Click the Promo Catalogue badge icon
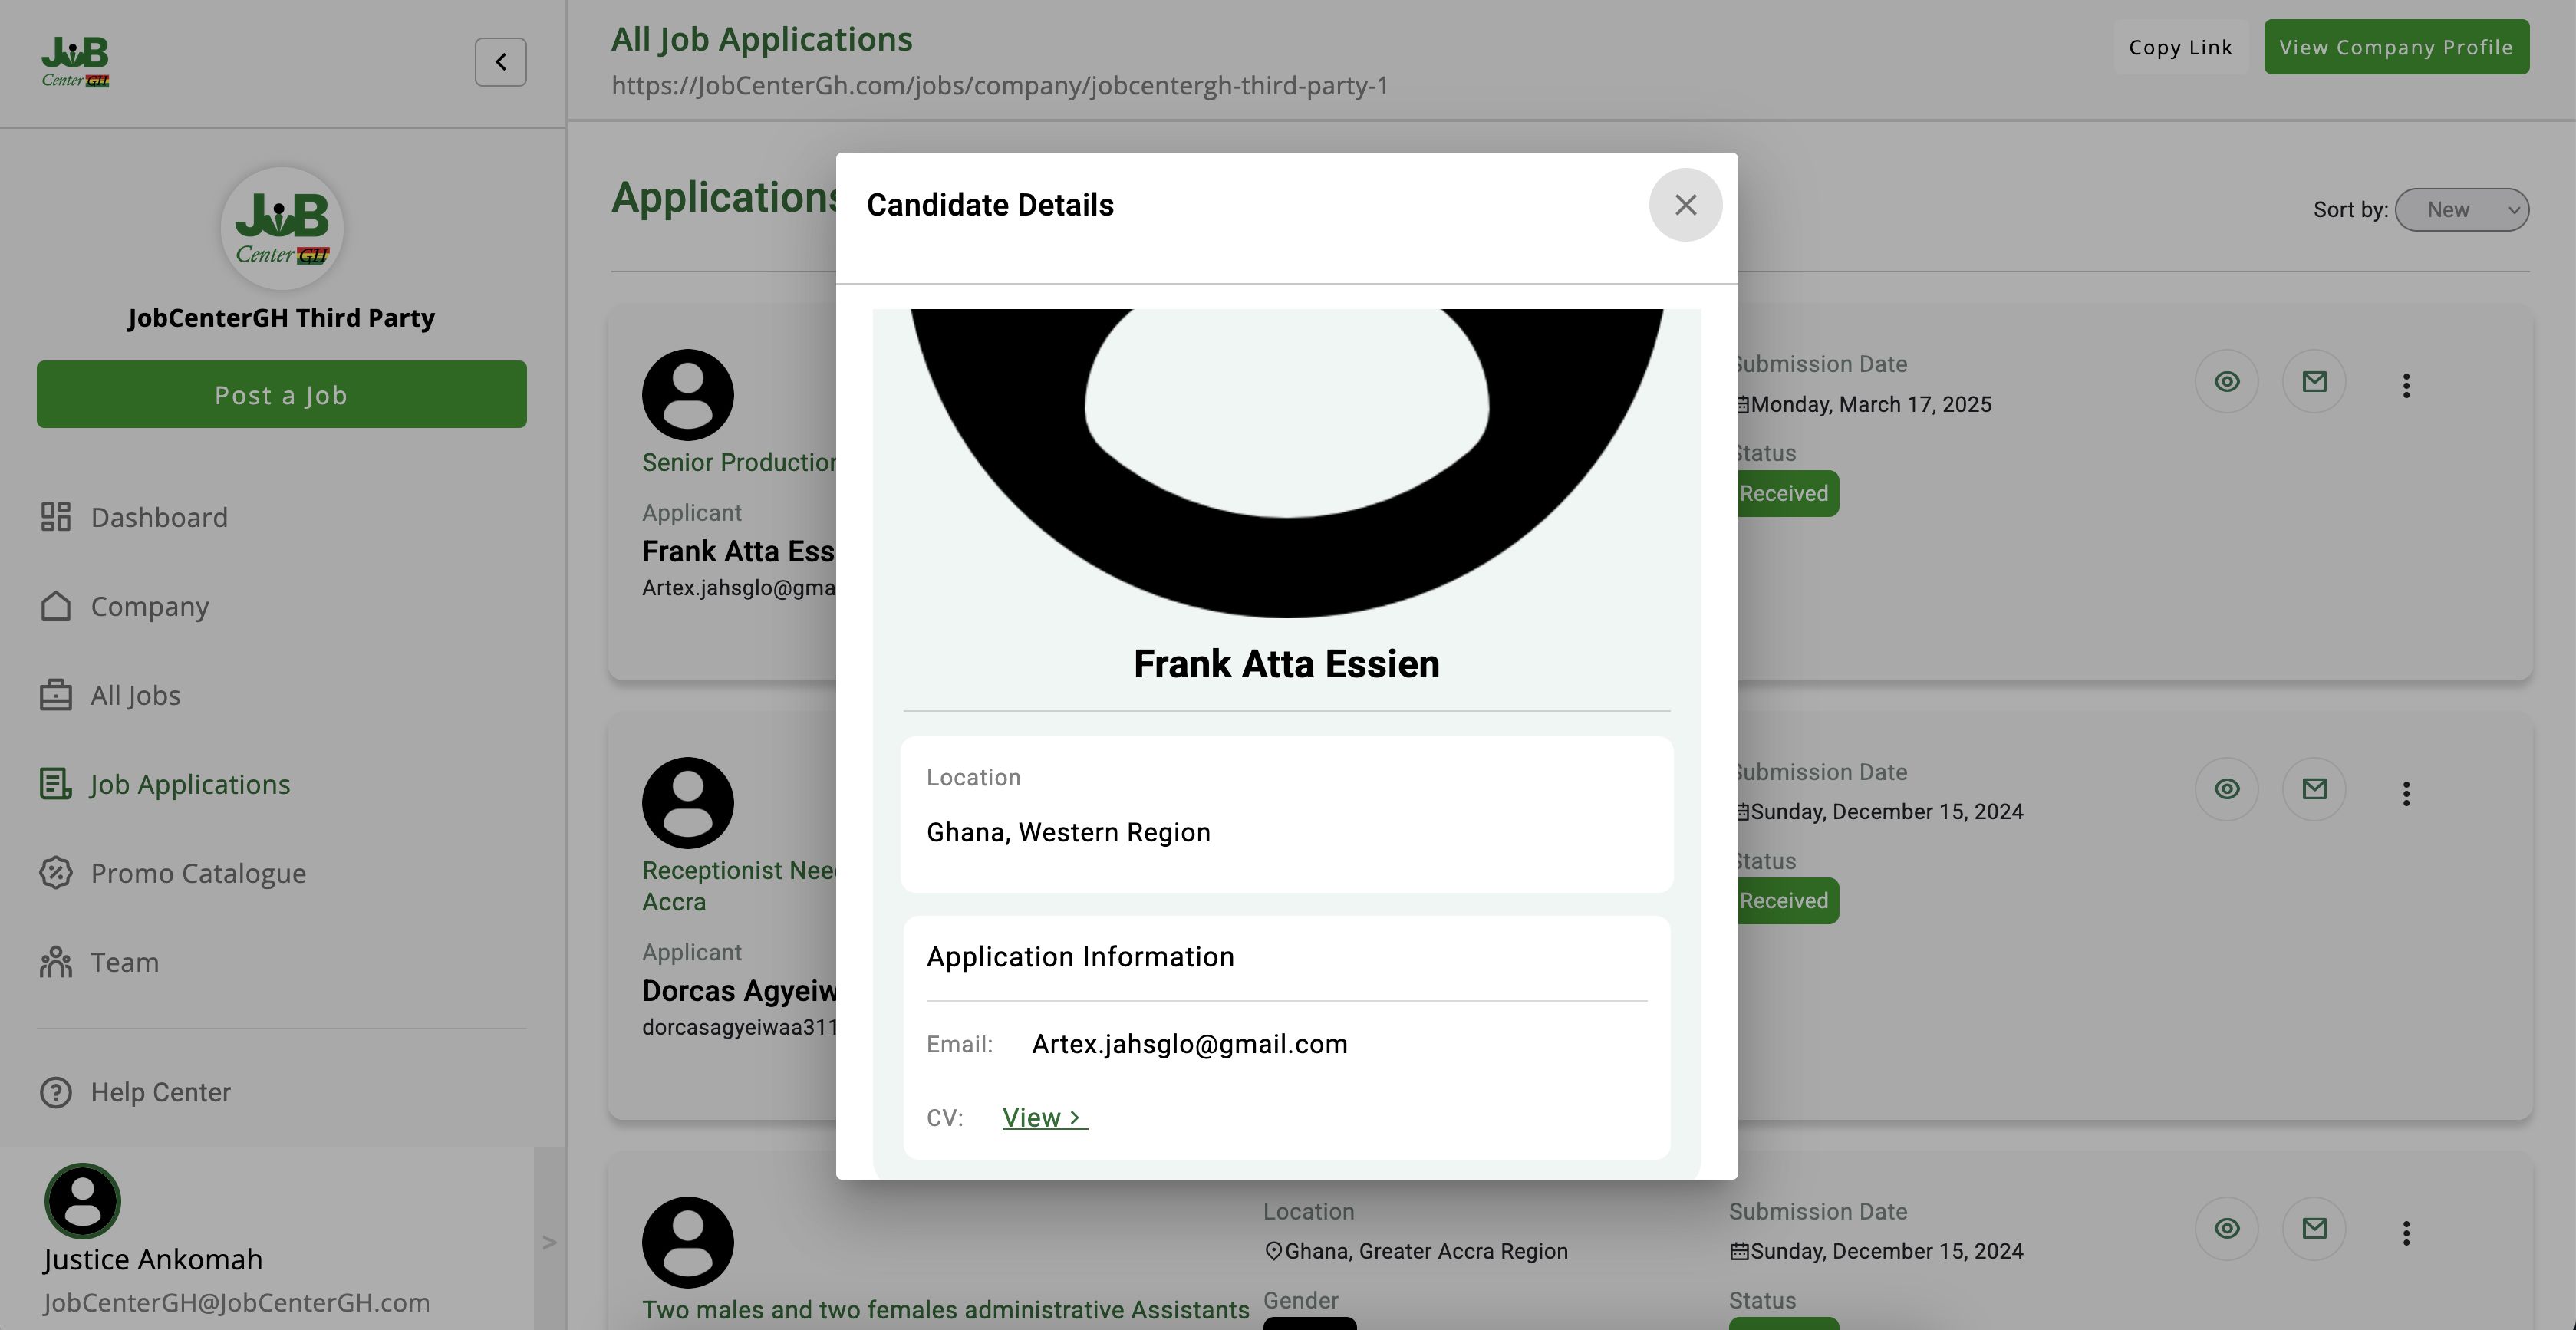 pos(56,873)
